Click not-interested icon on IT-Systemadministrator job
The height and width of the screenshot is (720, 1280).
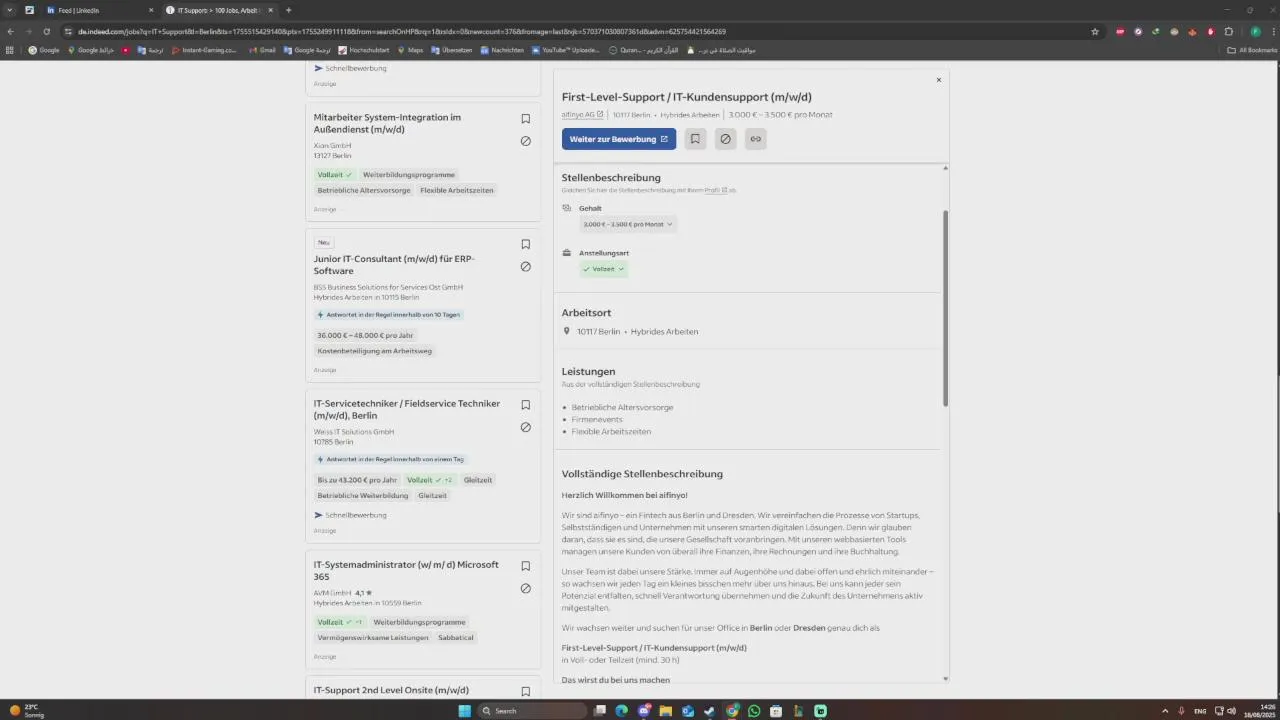525,588
